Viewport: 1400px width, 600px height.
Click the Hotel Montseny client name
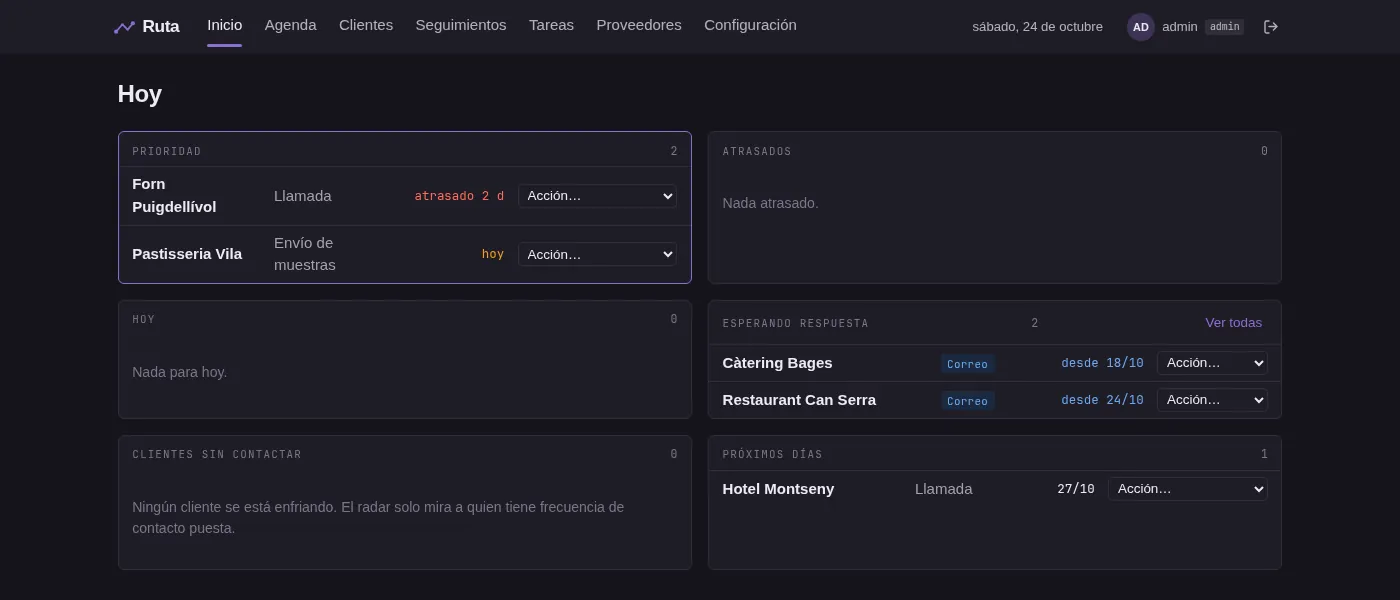(778, 489)
